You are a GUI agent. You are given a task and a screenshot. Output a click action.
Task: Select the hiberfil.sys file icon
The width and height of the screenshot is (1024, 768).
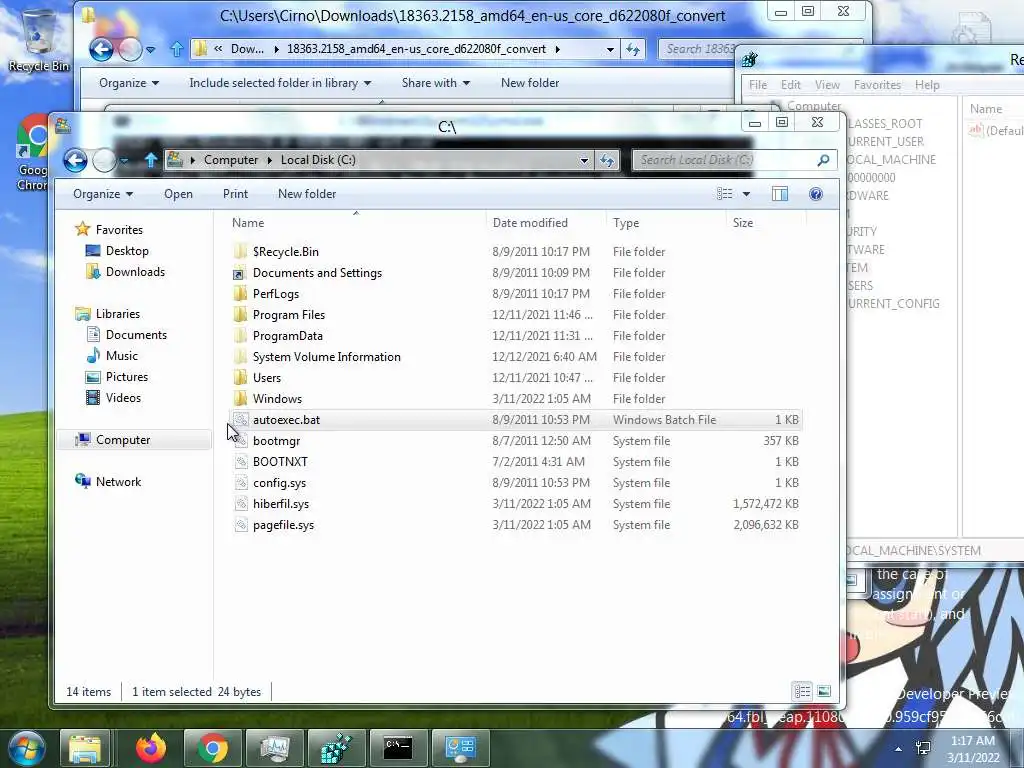(240, 504)
